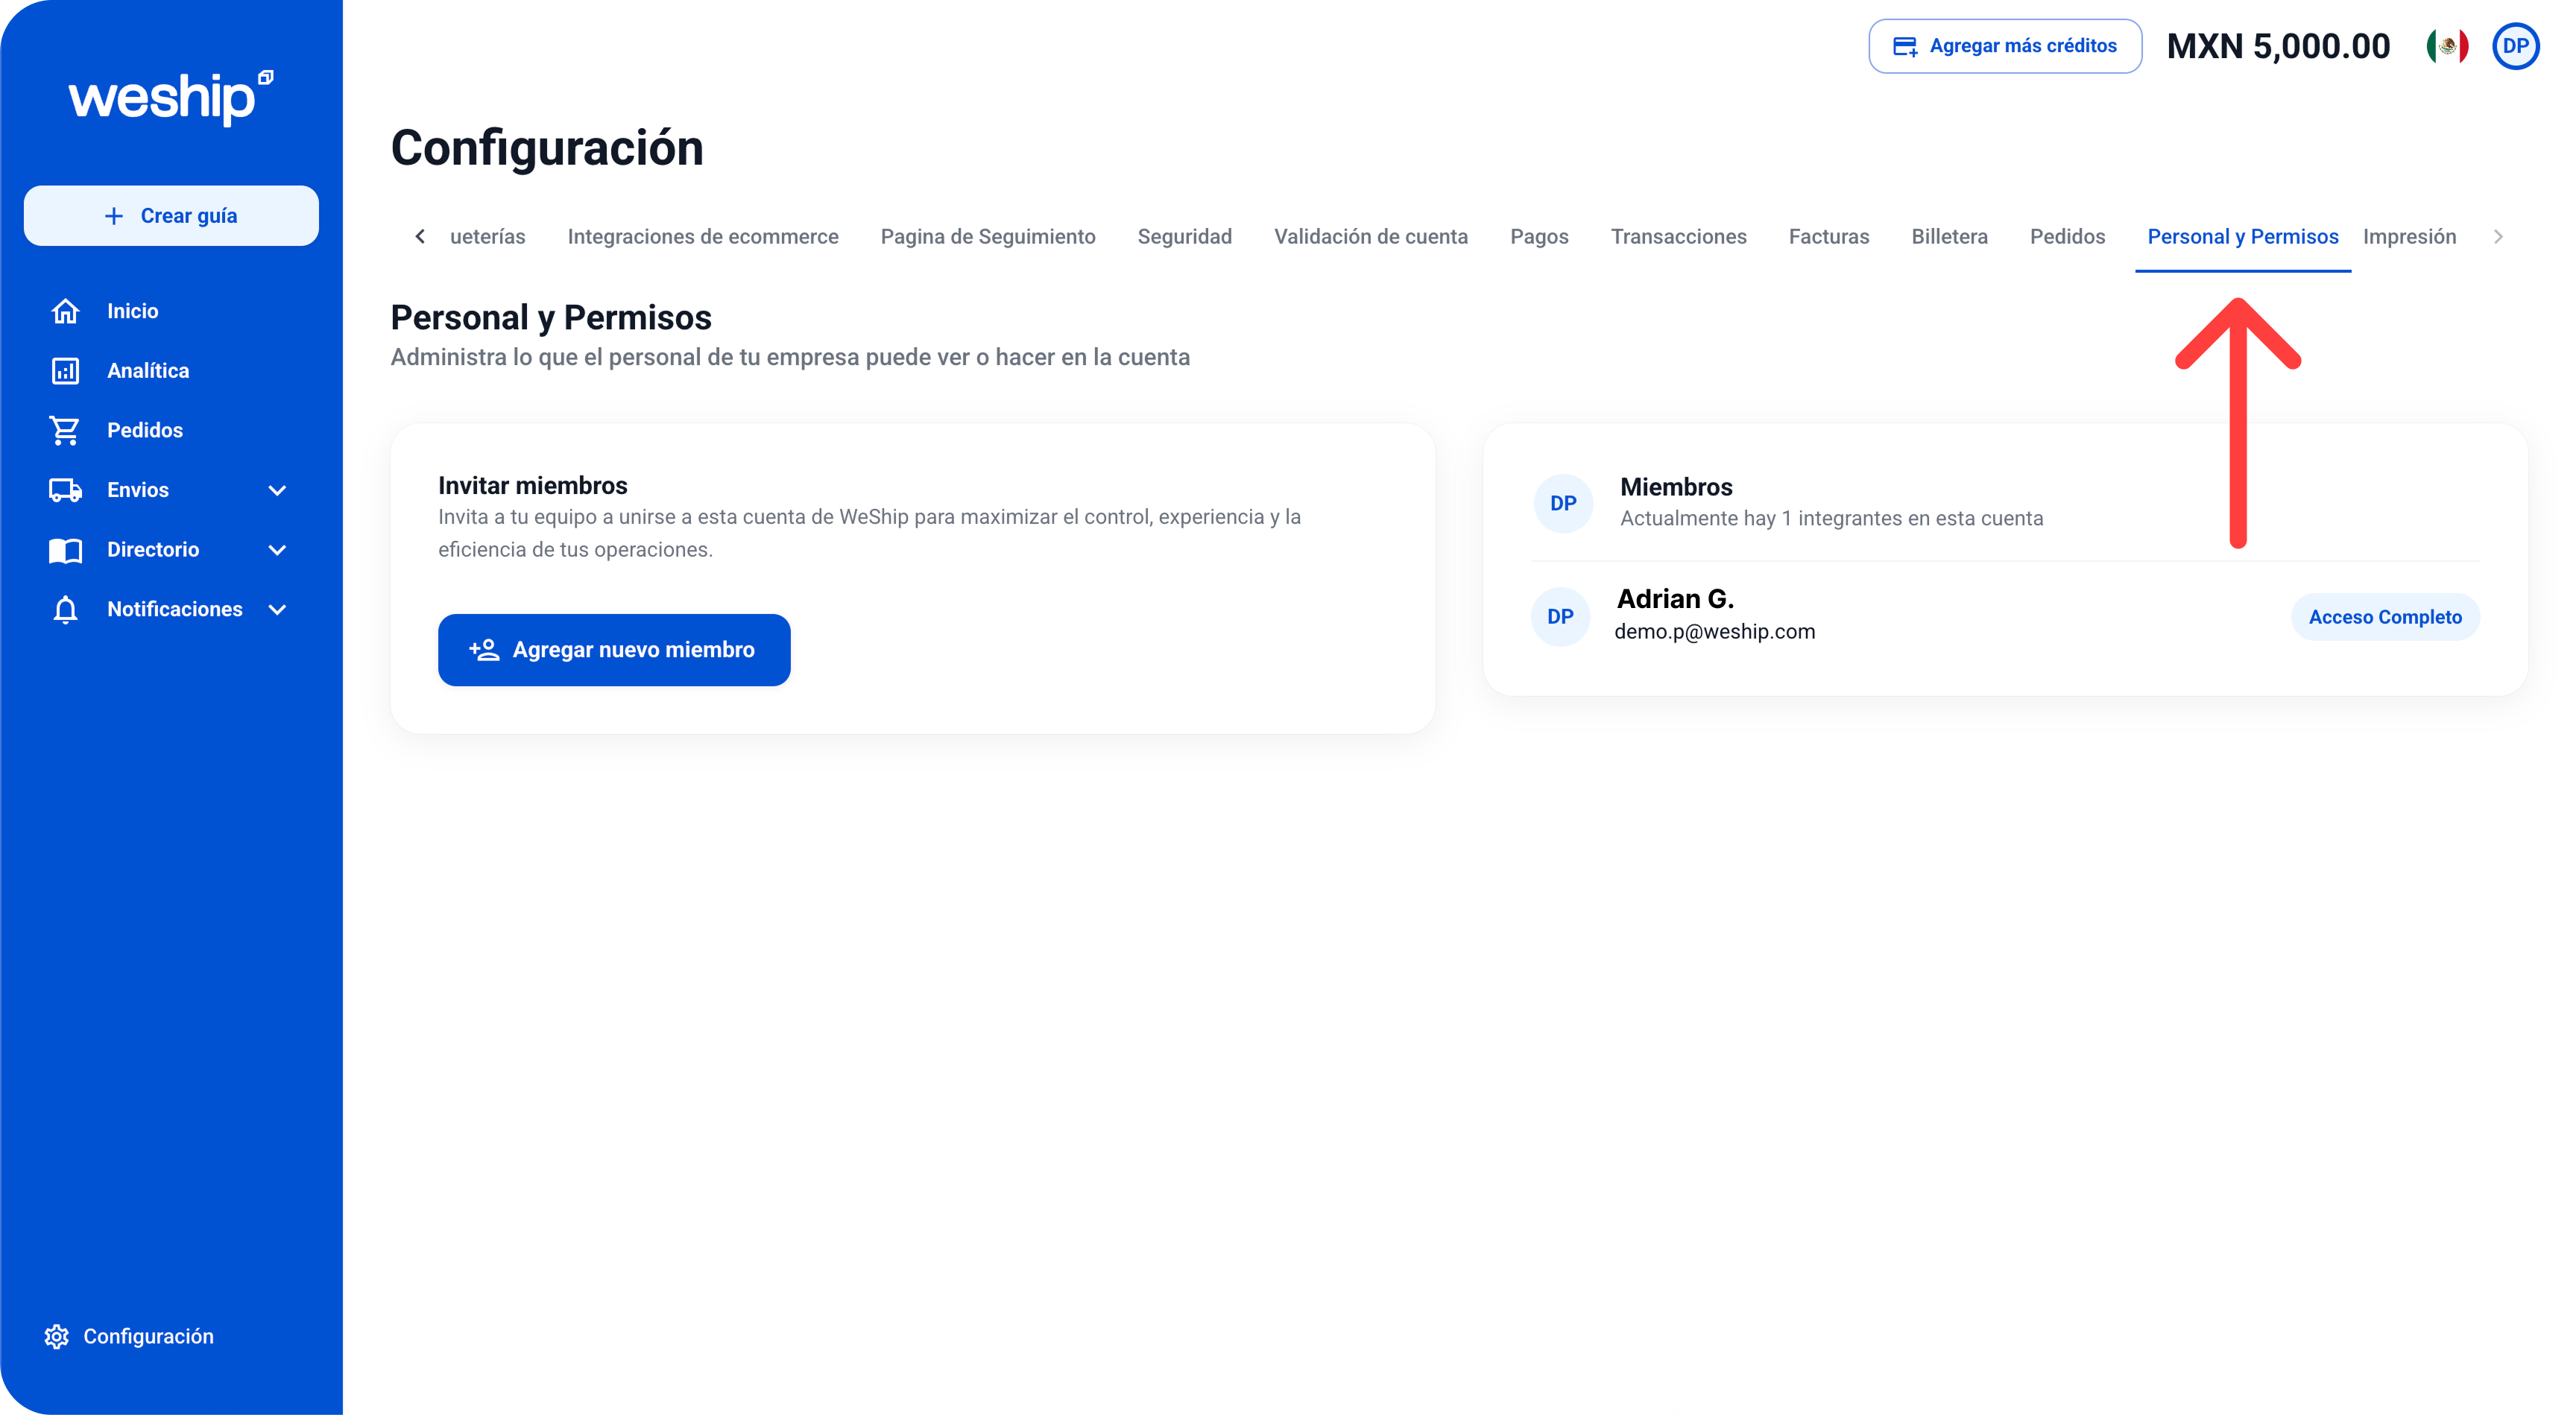The width and height of the screenshot is (2576, 1415).
Task: Switch to Integraciones de ecommerce tab
Action: pos(703,237)
